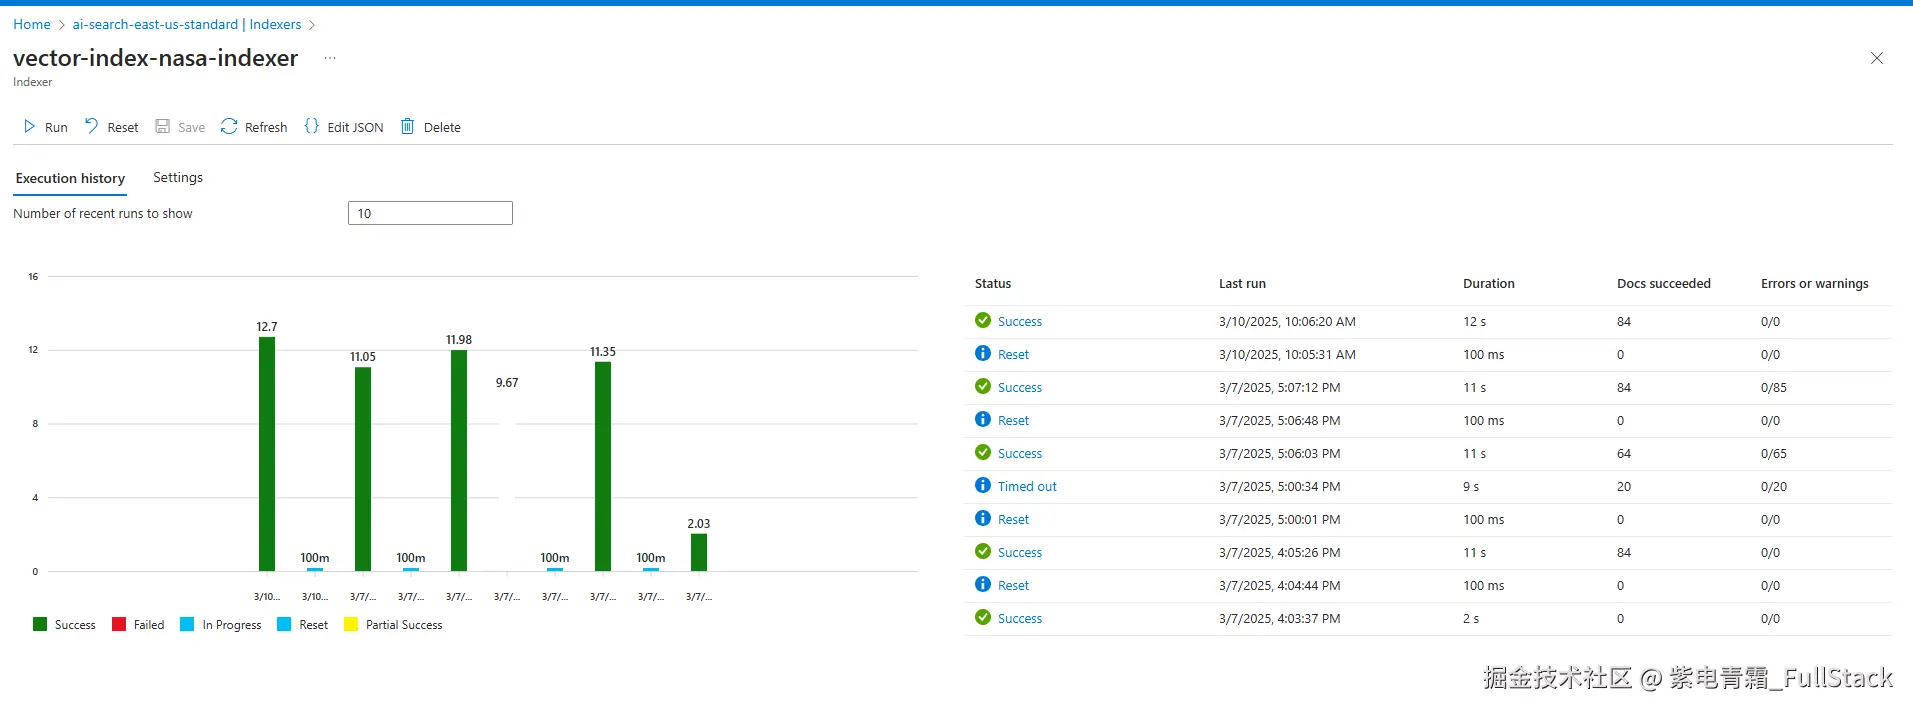Click the Edit JSON braces icon
The width and height of the screenshot is (1913, 712).
311,126
